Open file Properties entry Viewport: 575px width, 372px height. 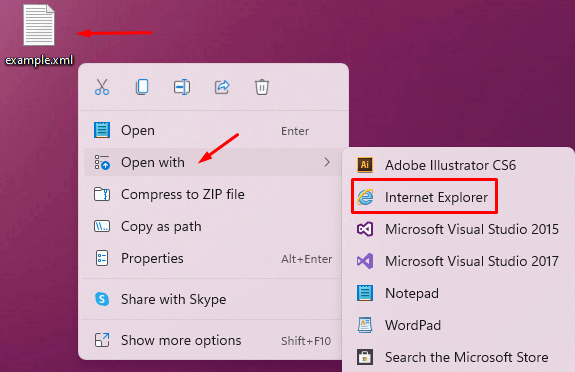coord(213,258)
